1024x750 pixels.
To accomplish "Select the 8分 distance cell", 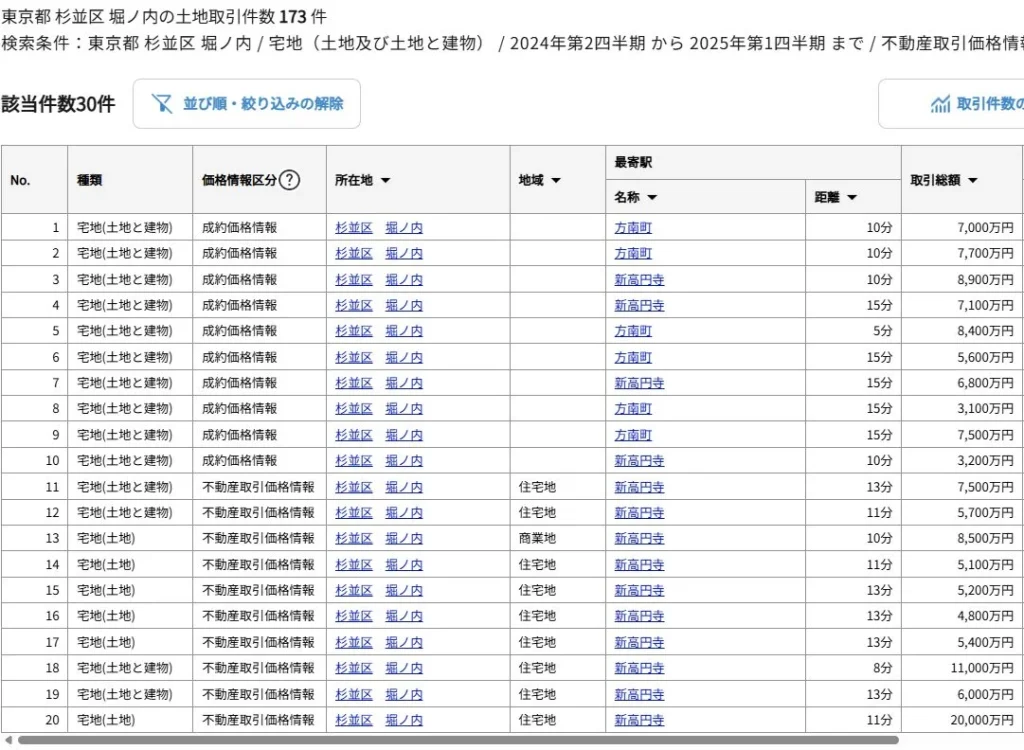I will (x=853, y=668).
